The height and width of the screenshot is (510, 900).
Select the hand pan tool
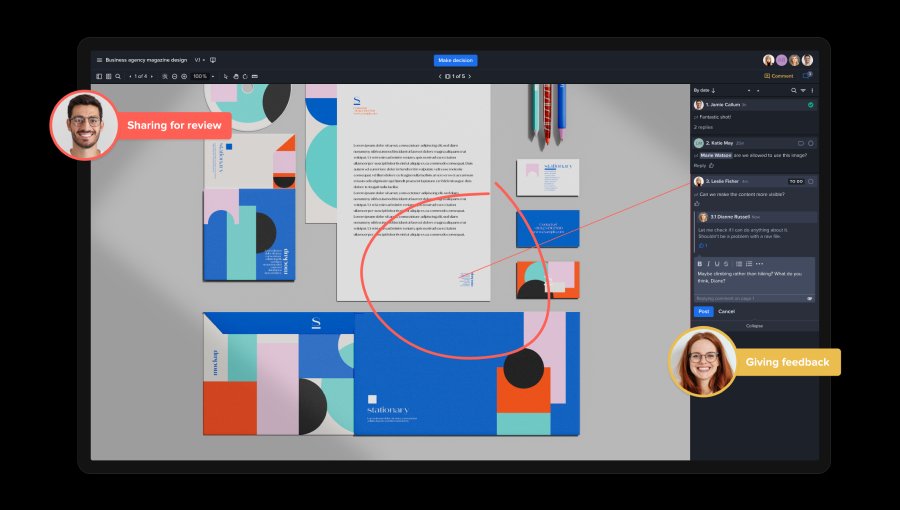tap(235, 76)
